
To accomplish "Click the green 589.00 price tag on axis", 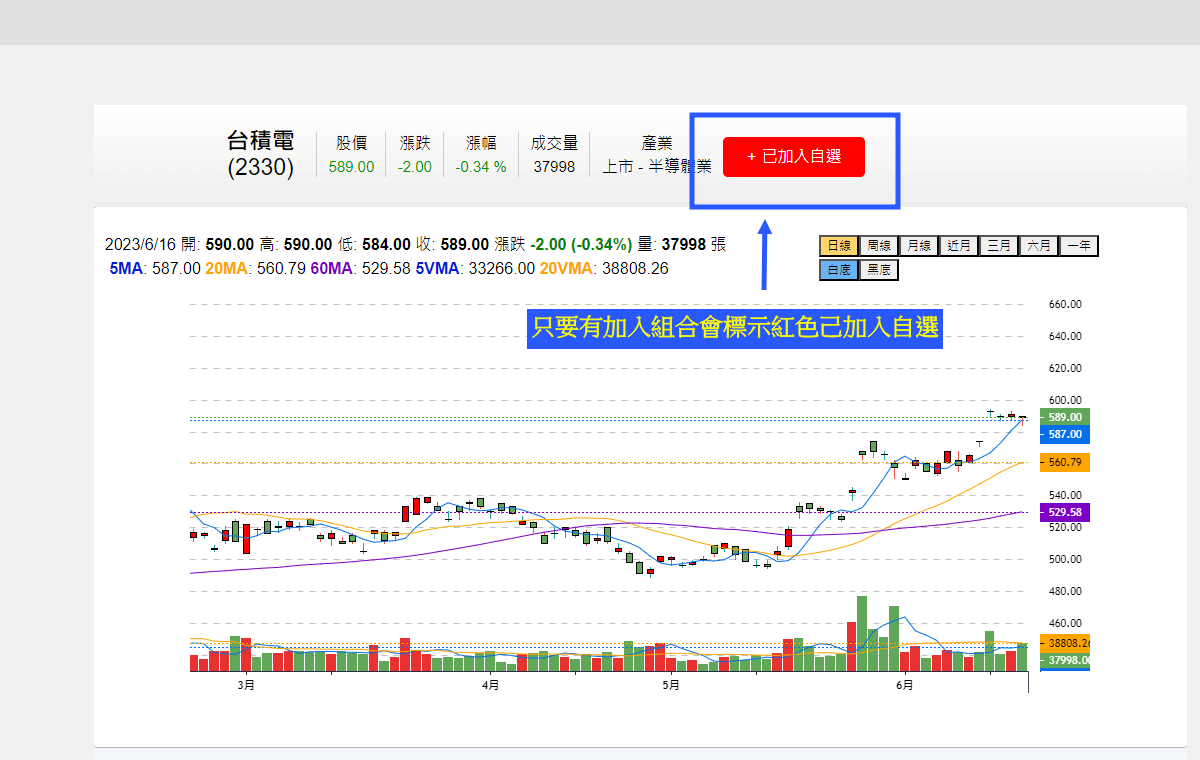I will (1065, 417).
